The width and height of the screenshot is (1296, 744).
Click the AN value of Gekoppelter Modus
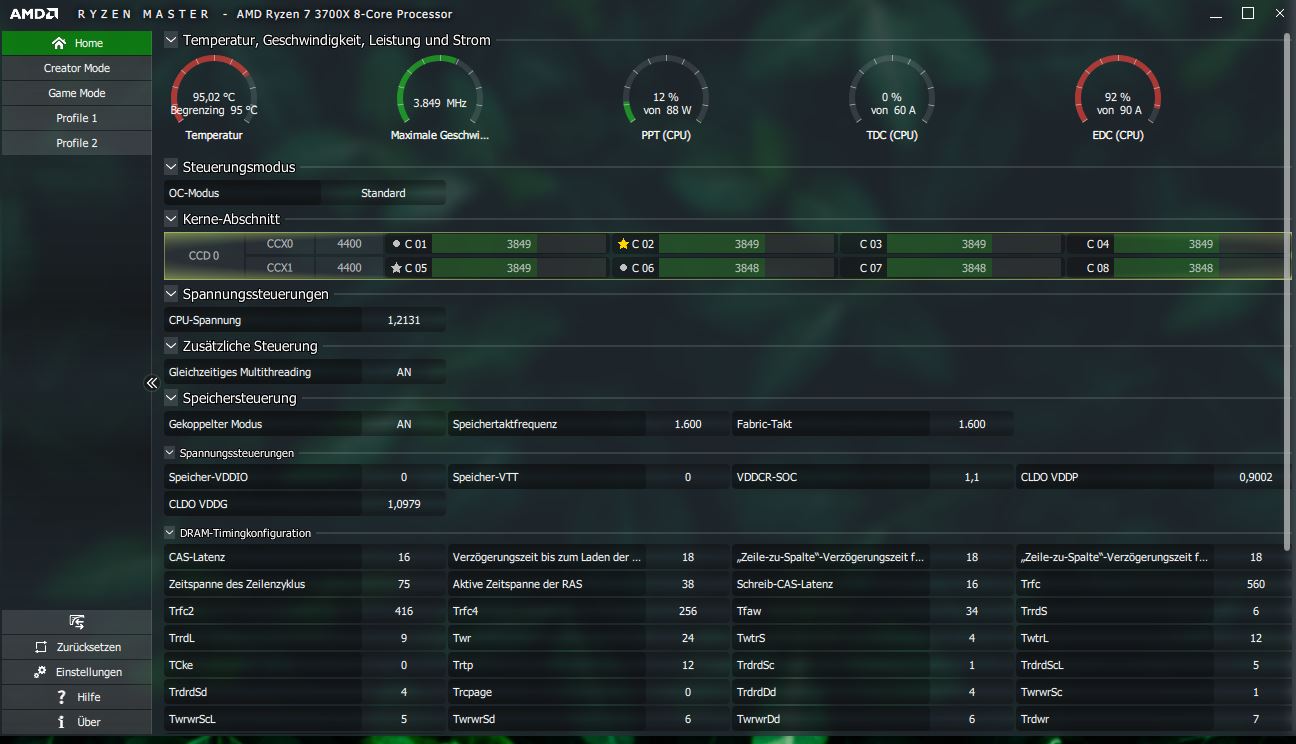point(404,424)
